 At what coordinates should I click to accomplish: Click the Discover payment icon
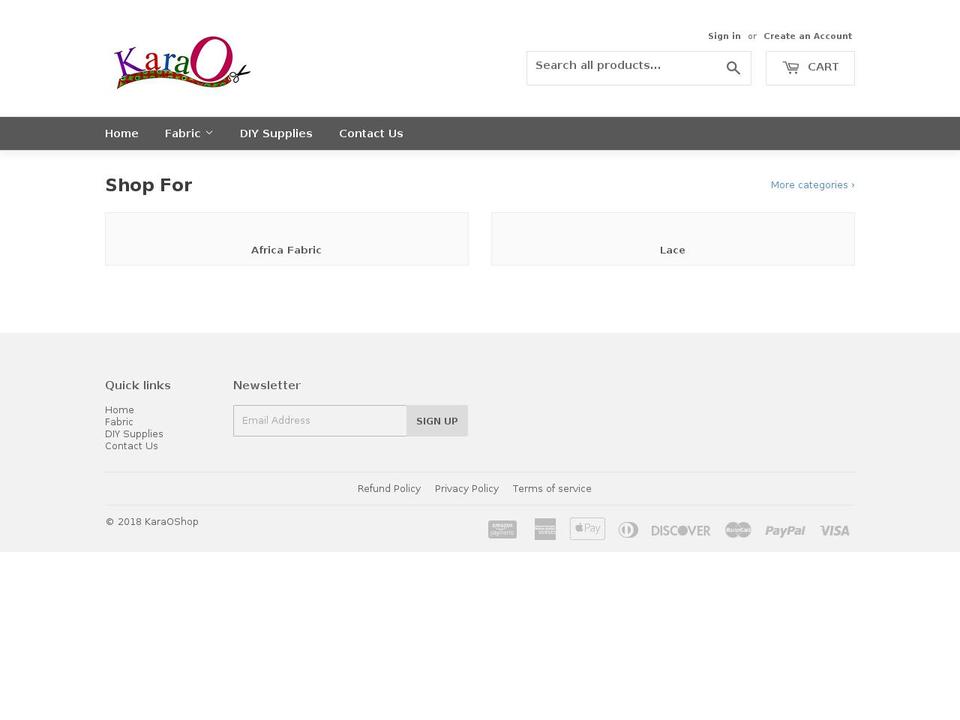(x=680, y=530)
